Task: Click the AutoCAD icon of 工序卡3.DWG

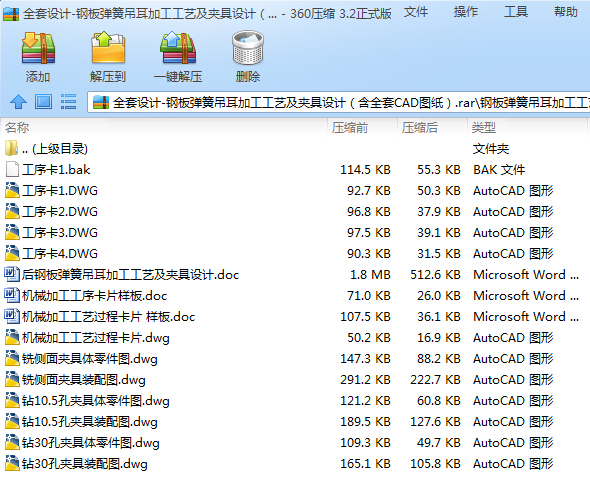Action: point(12,232)
